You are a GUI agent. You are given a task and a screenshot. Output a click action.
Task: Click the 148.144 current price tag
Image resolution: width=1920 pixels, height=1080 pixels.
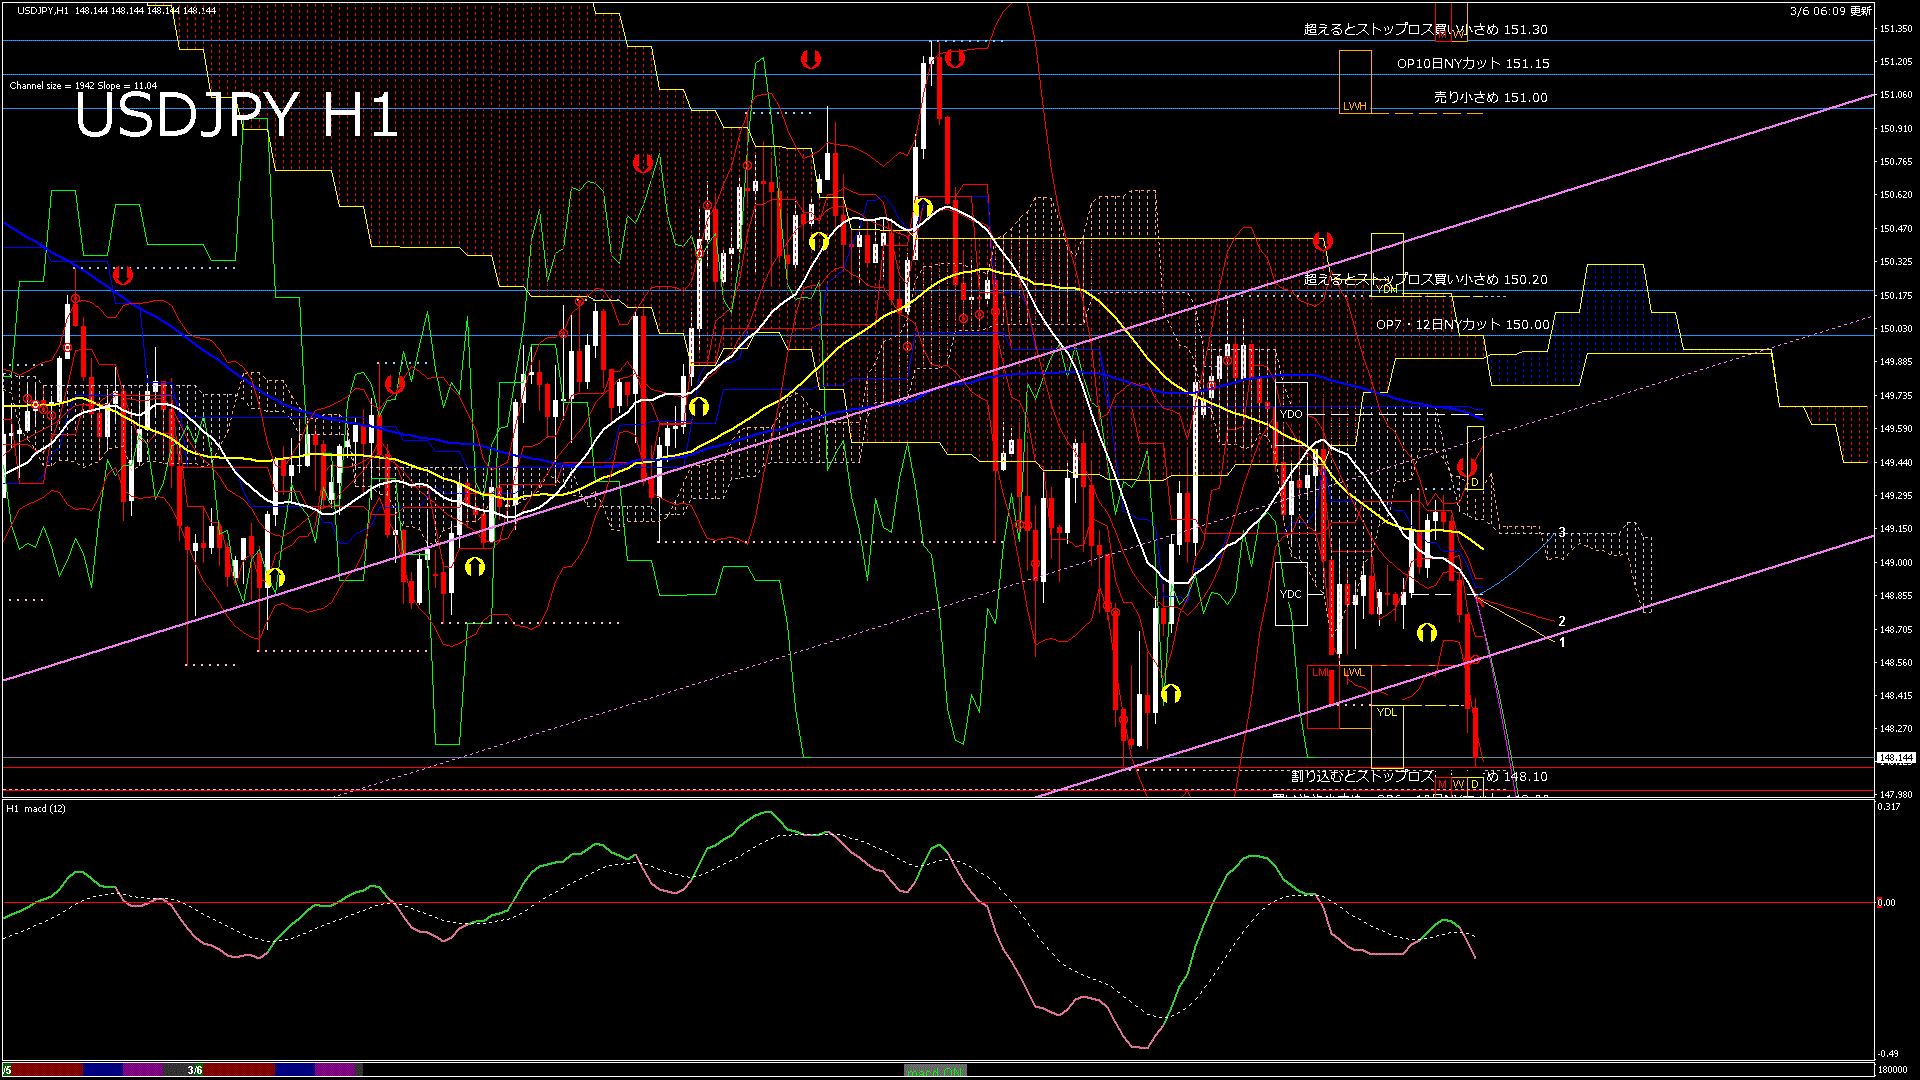tap(1895, 758)
